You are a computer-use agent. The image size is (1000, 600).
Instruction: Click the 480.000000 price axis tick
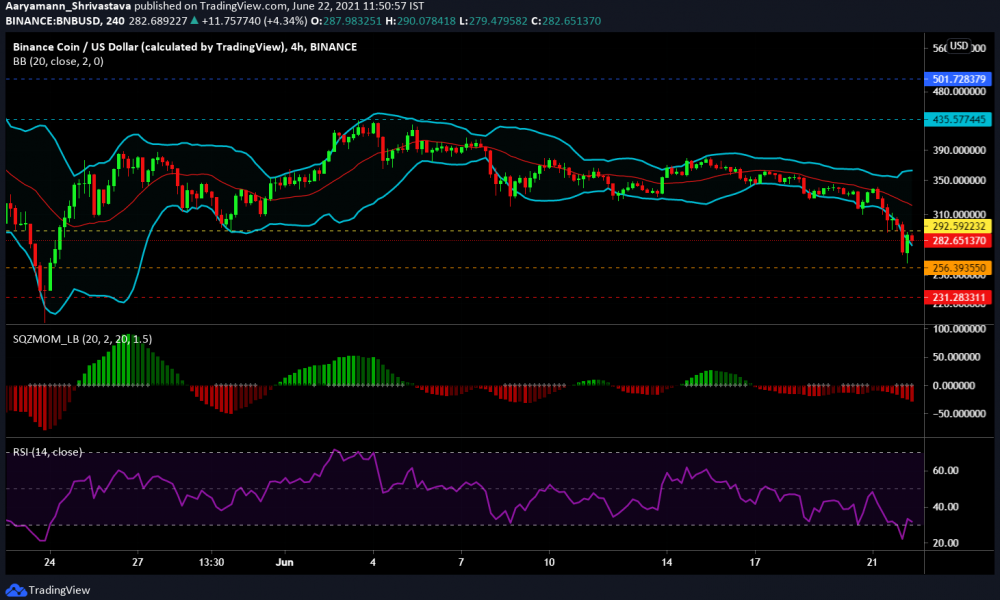[x=959, y=92]
